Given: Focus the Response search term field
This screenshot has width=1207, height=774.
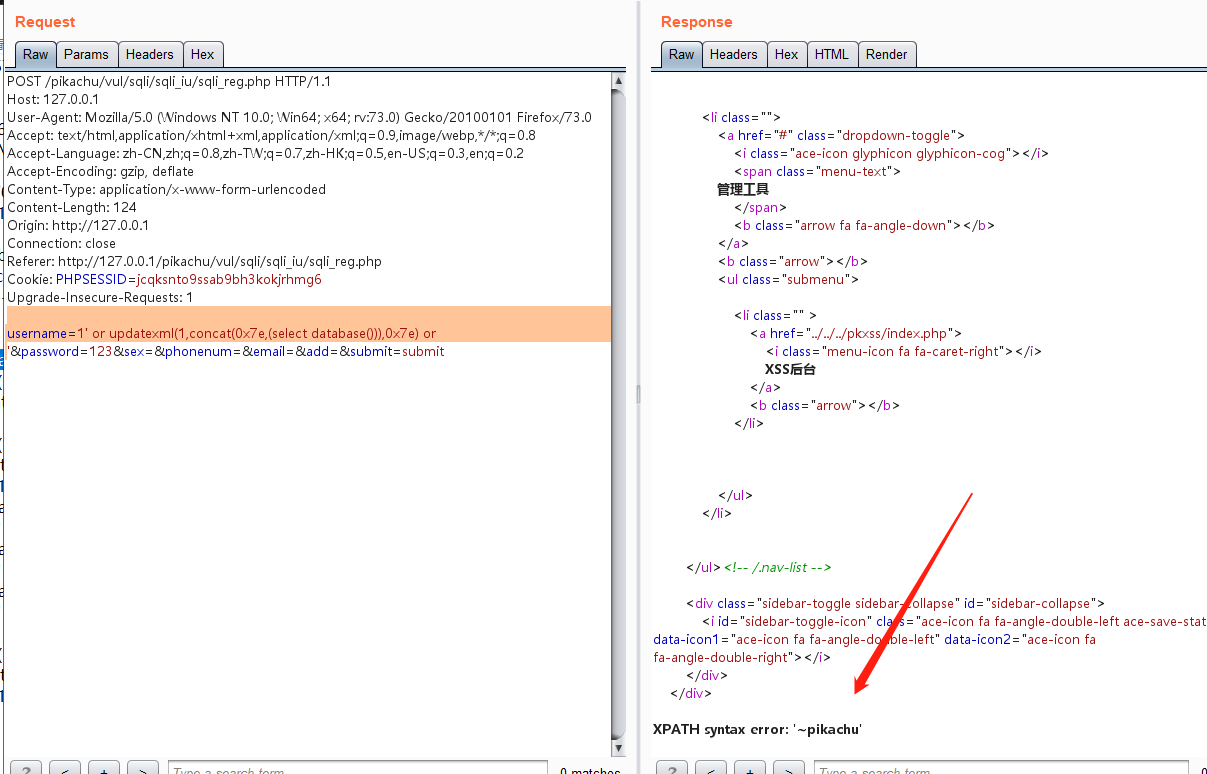Looking at the screenshot, I should coord(1000,769).
